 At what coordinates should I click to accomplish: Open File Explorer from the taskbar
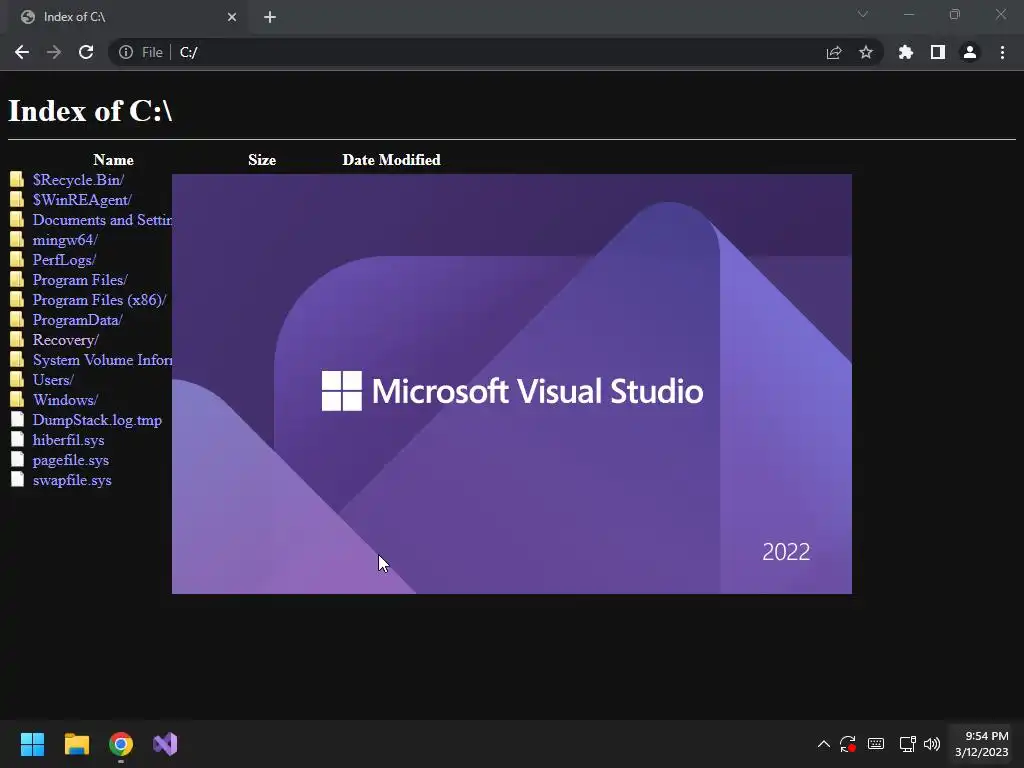coord(76,744)
